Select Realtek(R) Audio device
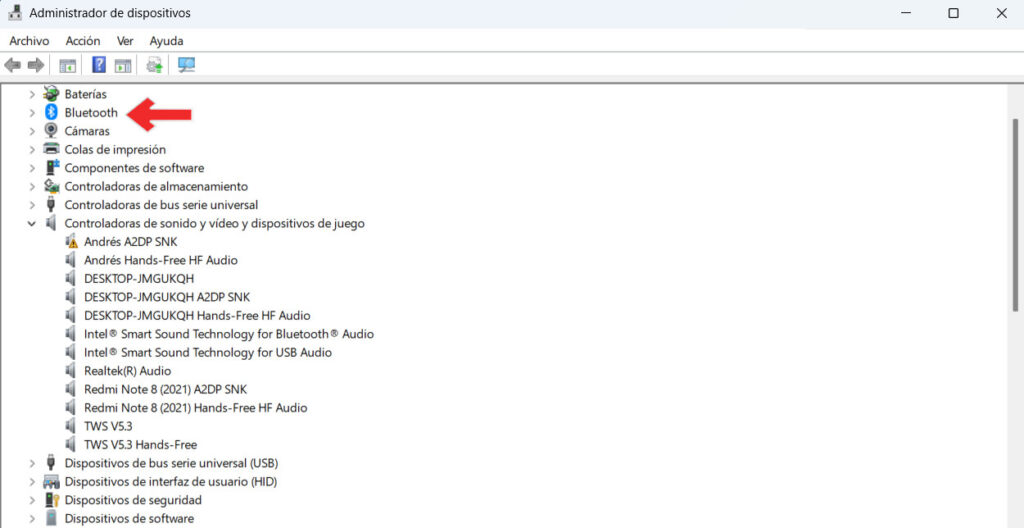1024x528 pixels. point(127,371)
